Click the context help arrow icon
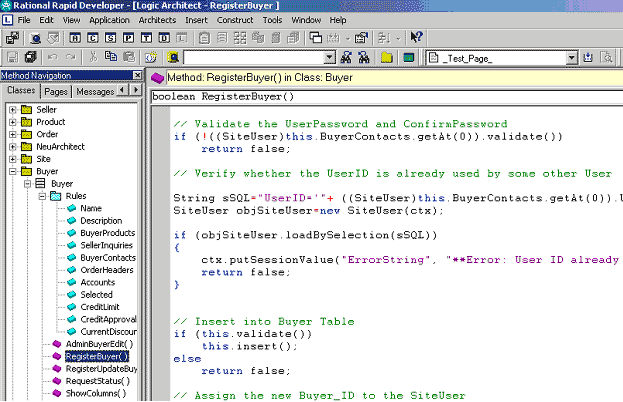This screenshot has height=402, width=623. point(417,38)
